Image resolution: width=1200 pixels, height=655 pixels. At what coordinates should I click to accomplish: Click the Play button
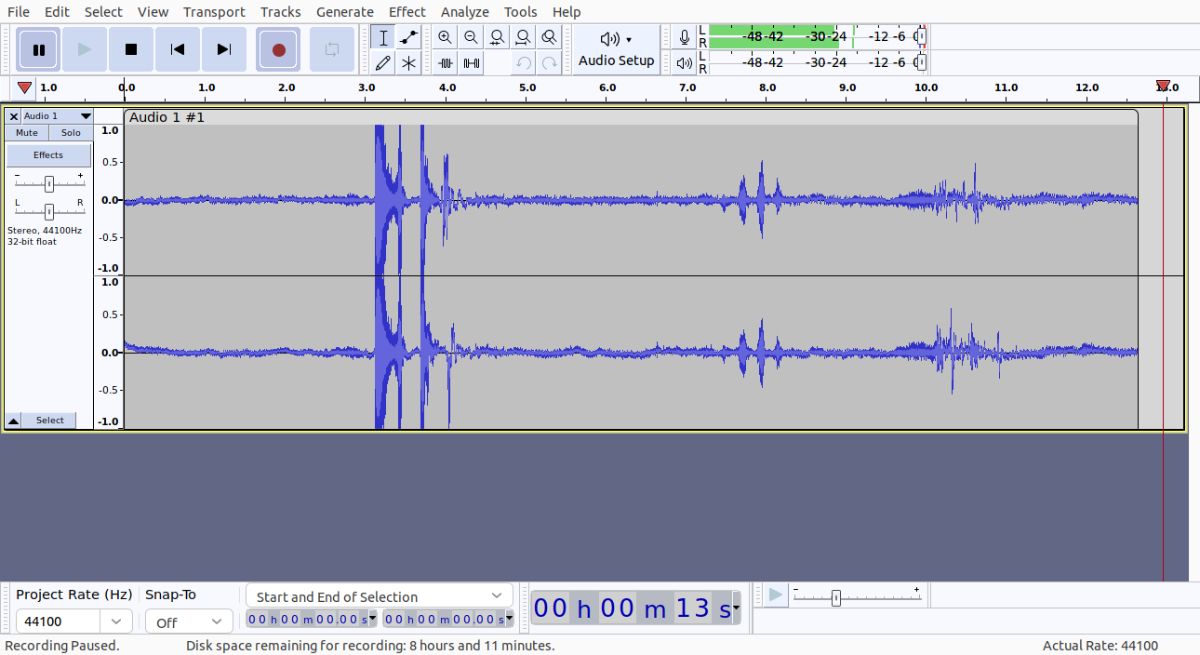pyautogui.click(x=84, y=49)
